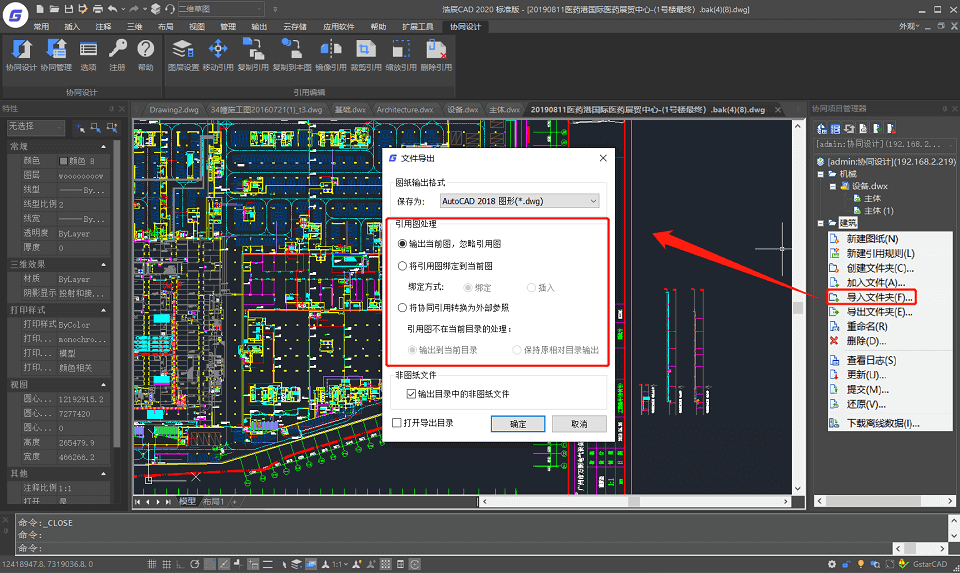Image resolution: width=960 pixels, height=573 pixels.
Task: Select 保持原相对目录输出 radio option
Action: [517, 350]
